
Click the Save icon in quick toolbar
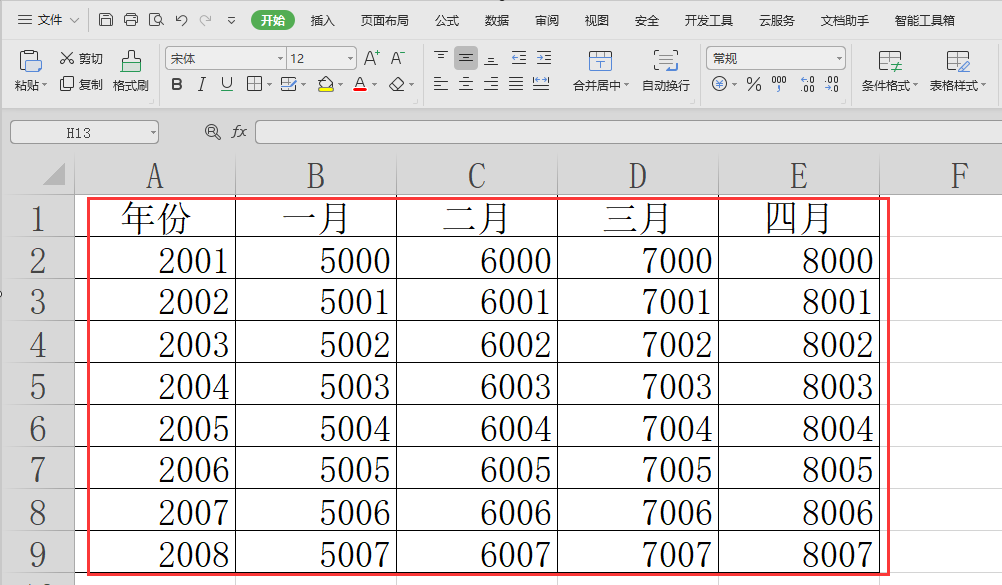(x=106, y=20)
